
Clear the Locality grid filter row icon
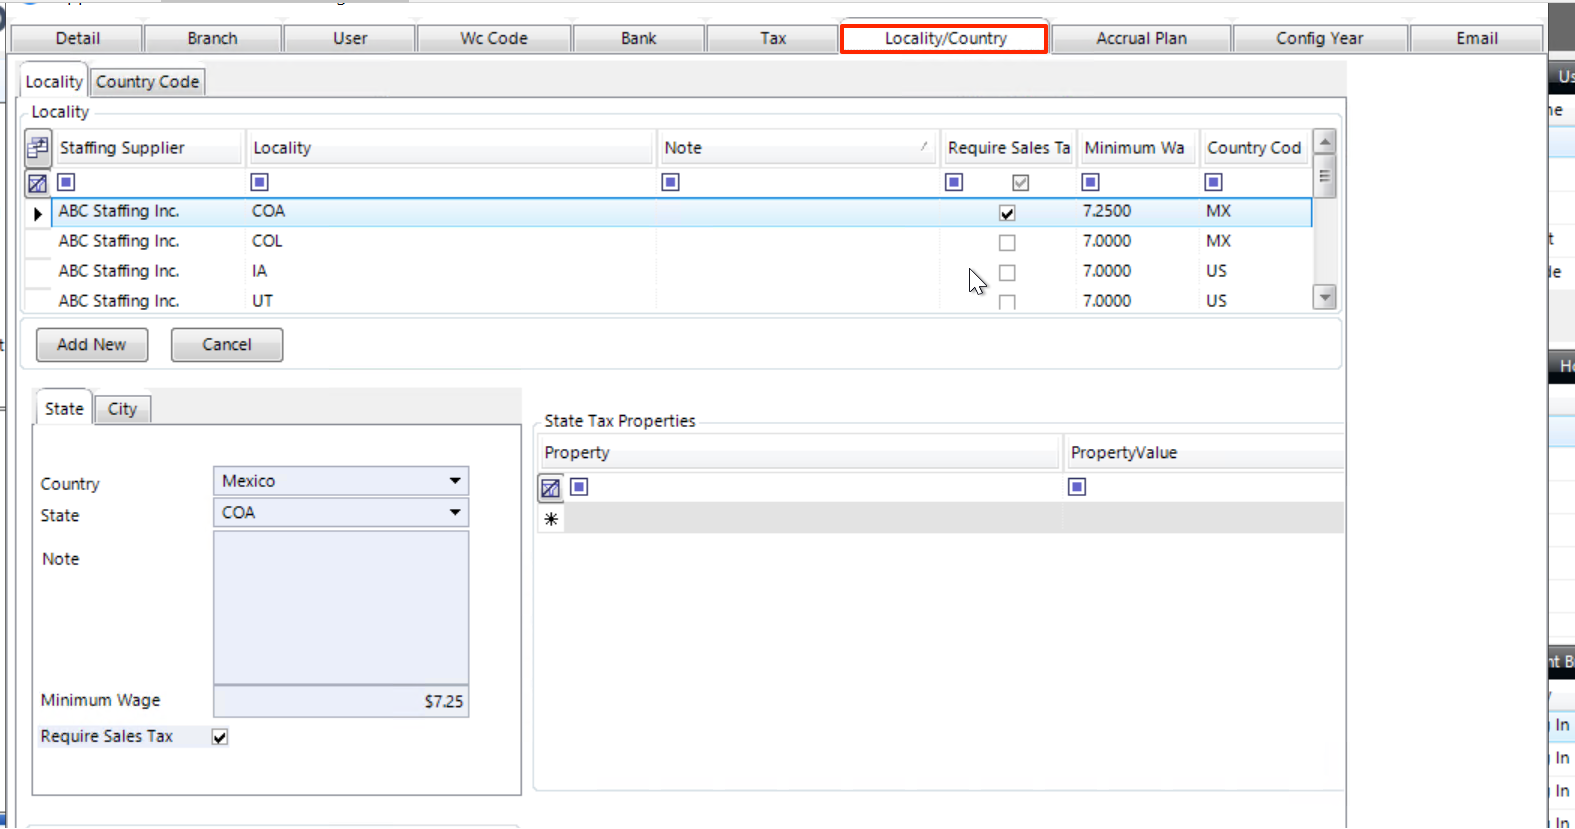[37, 183]
